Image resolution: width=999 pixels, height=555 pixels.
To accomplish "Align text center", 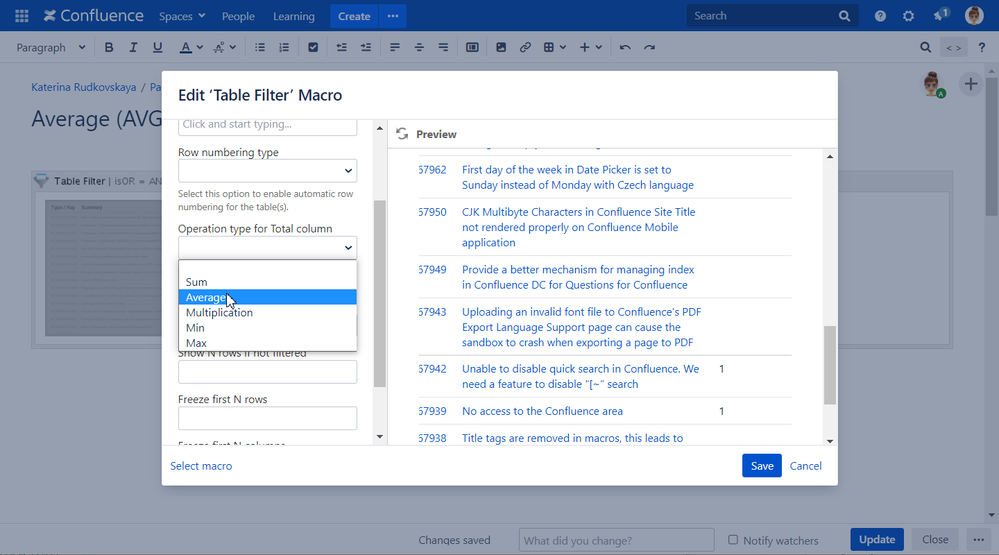I will tap(419, 47).
